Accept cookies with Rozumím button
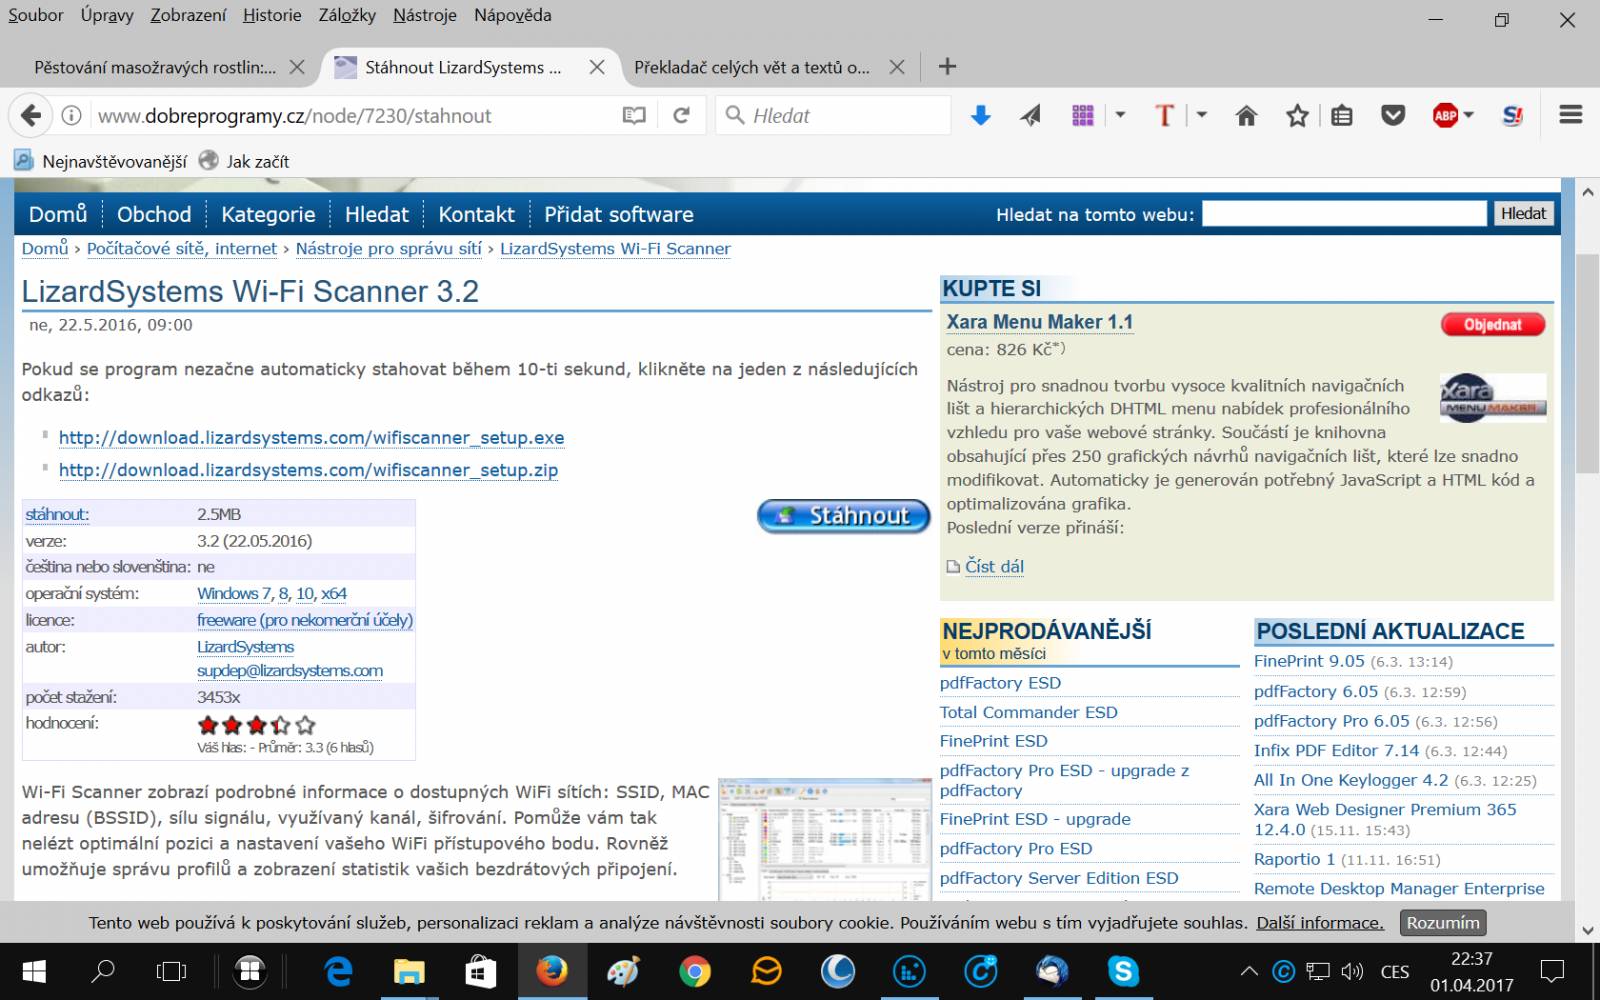This screenshot has height=1000, width=1600. tap(1443, 922)
